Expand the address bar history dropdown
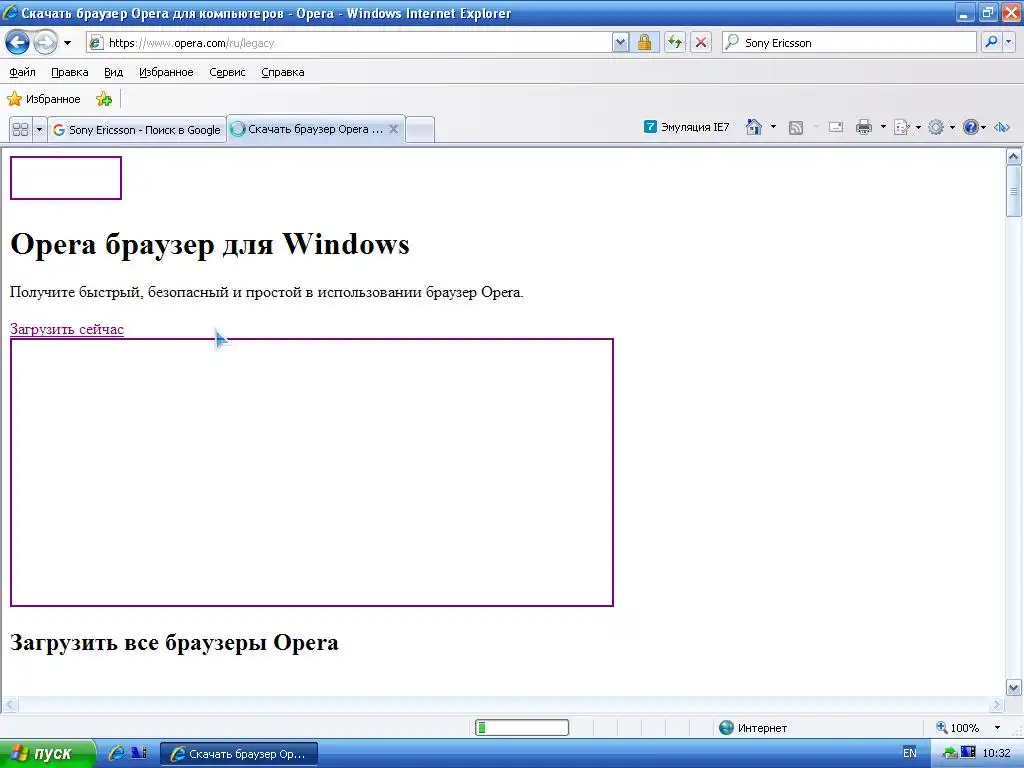The height and width of the screenshot is (768, 1024). pos(620,43)
